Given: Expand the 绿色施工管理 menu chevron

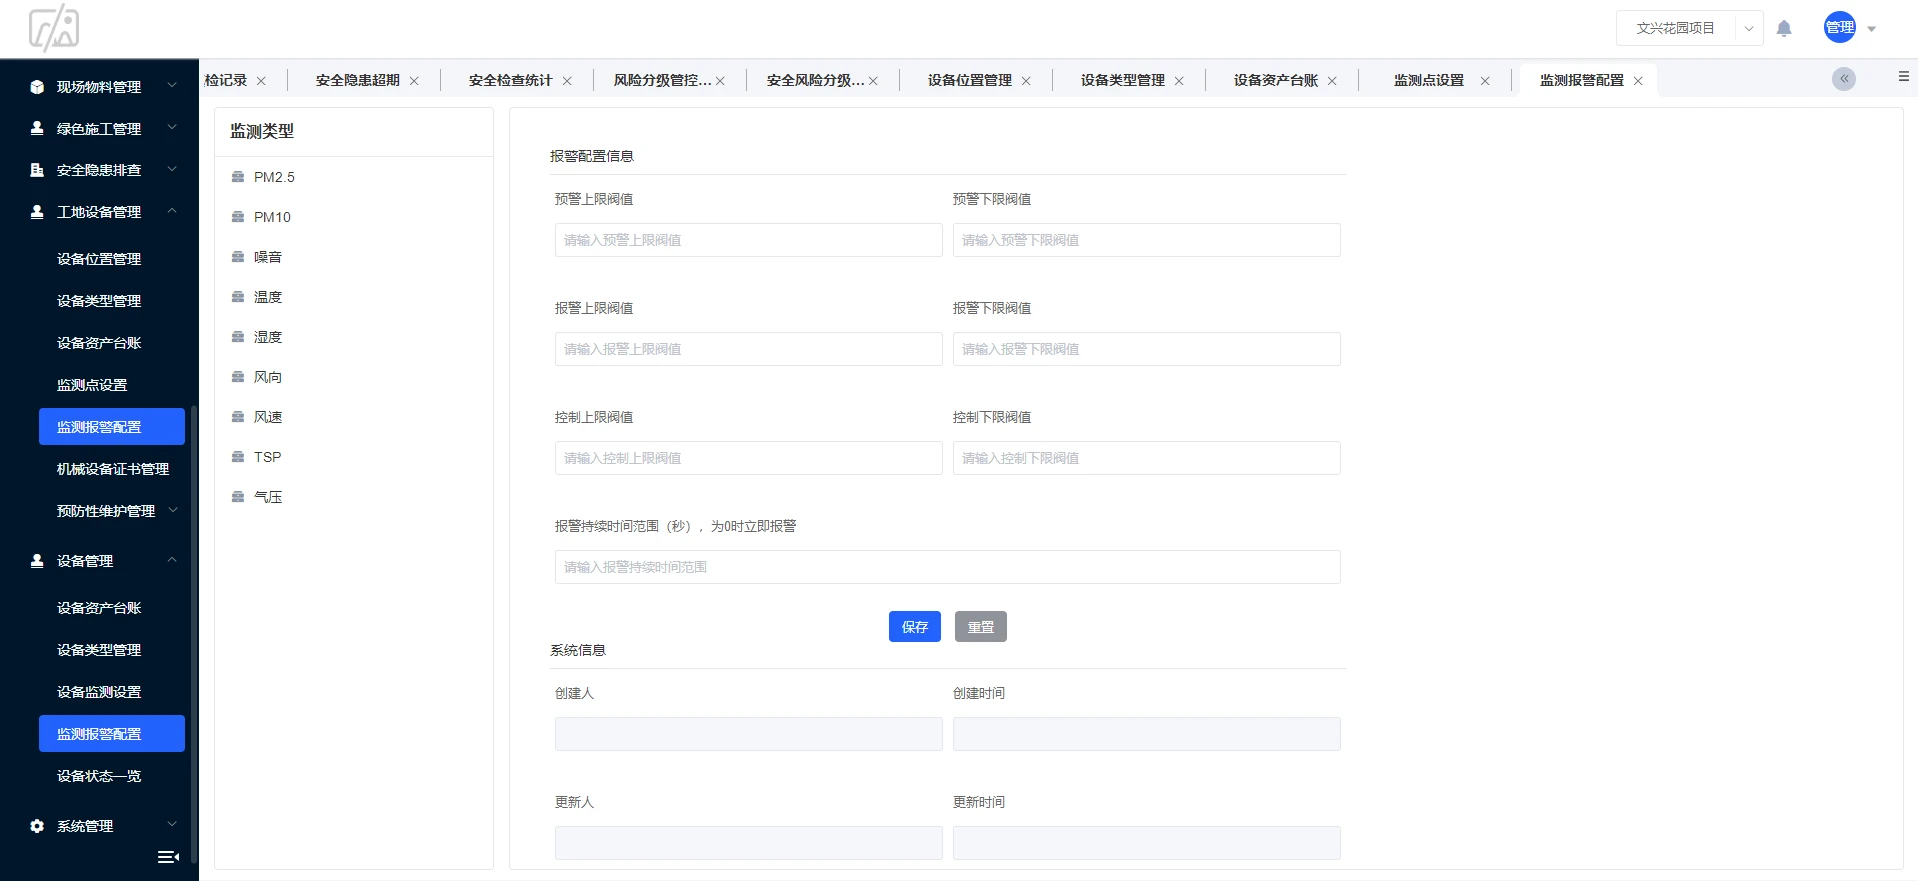Looking at the screenshot, I should [172, 128].
